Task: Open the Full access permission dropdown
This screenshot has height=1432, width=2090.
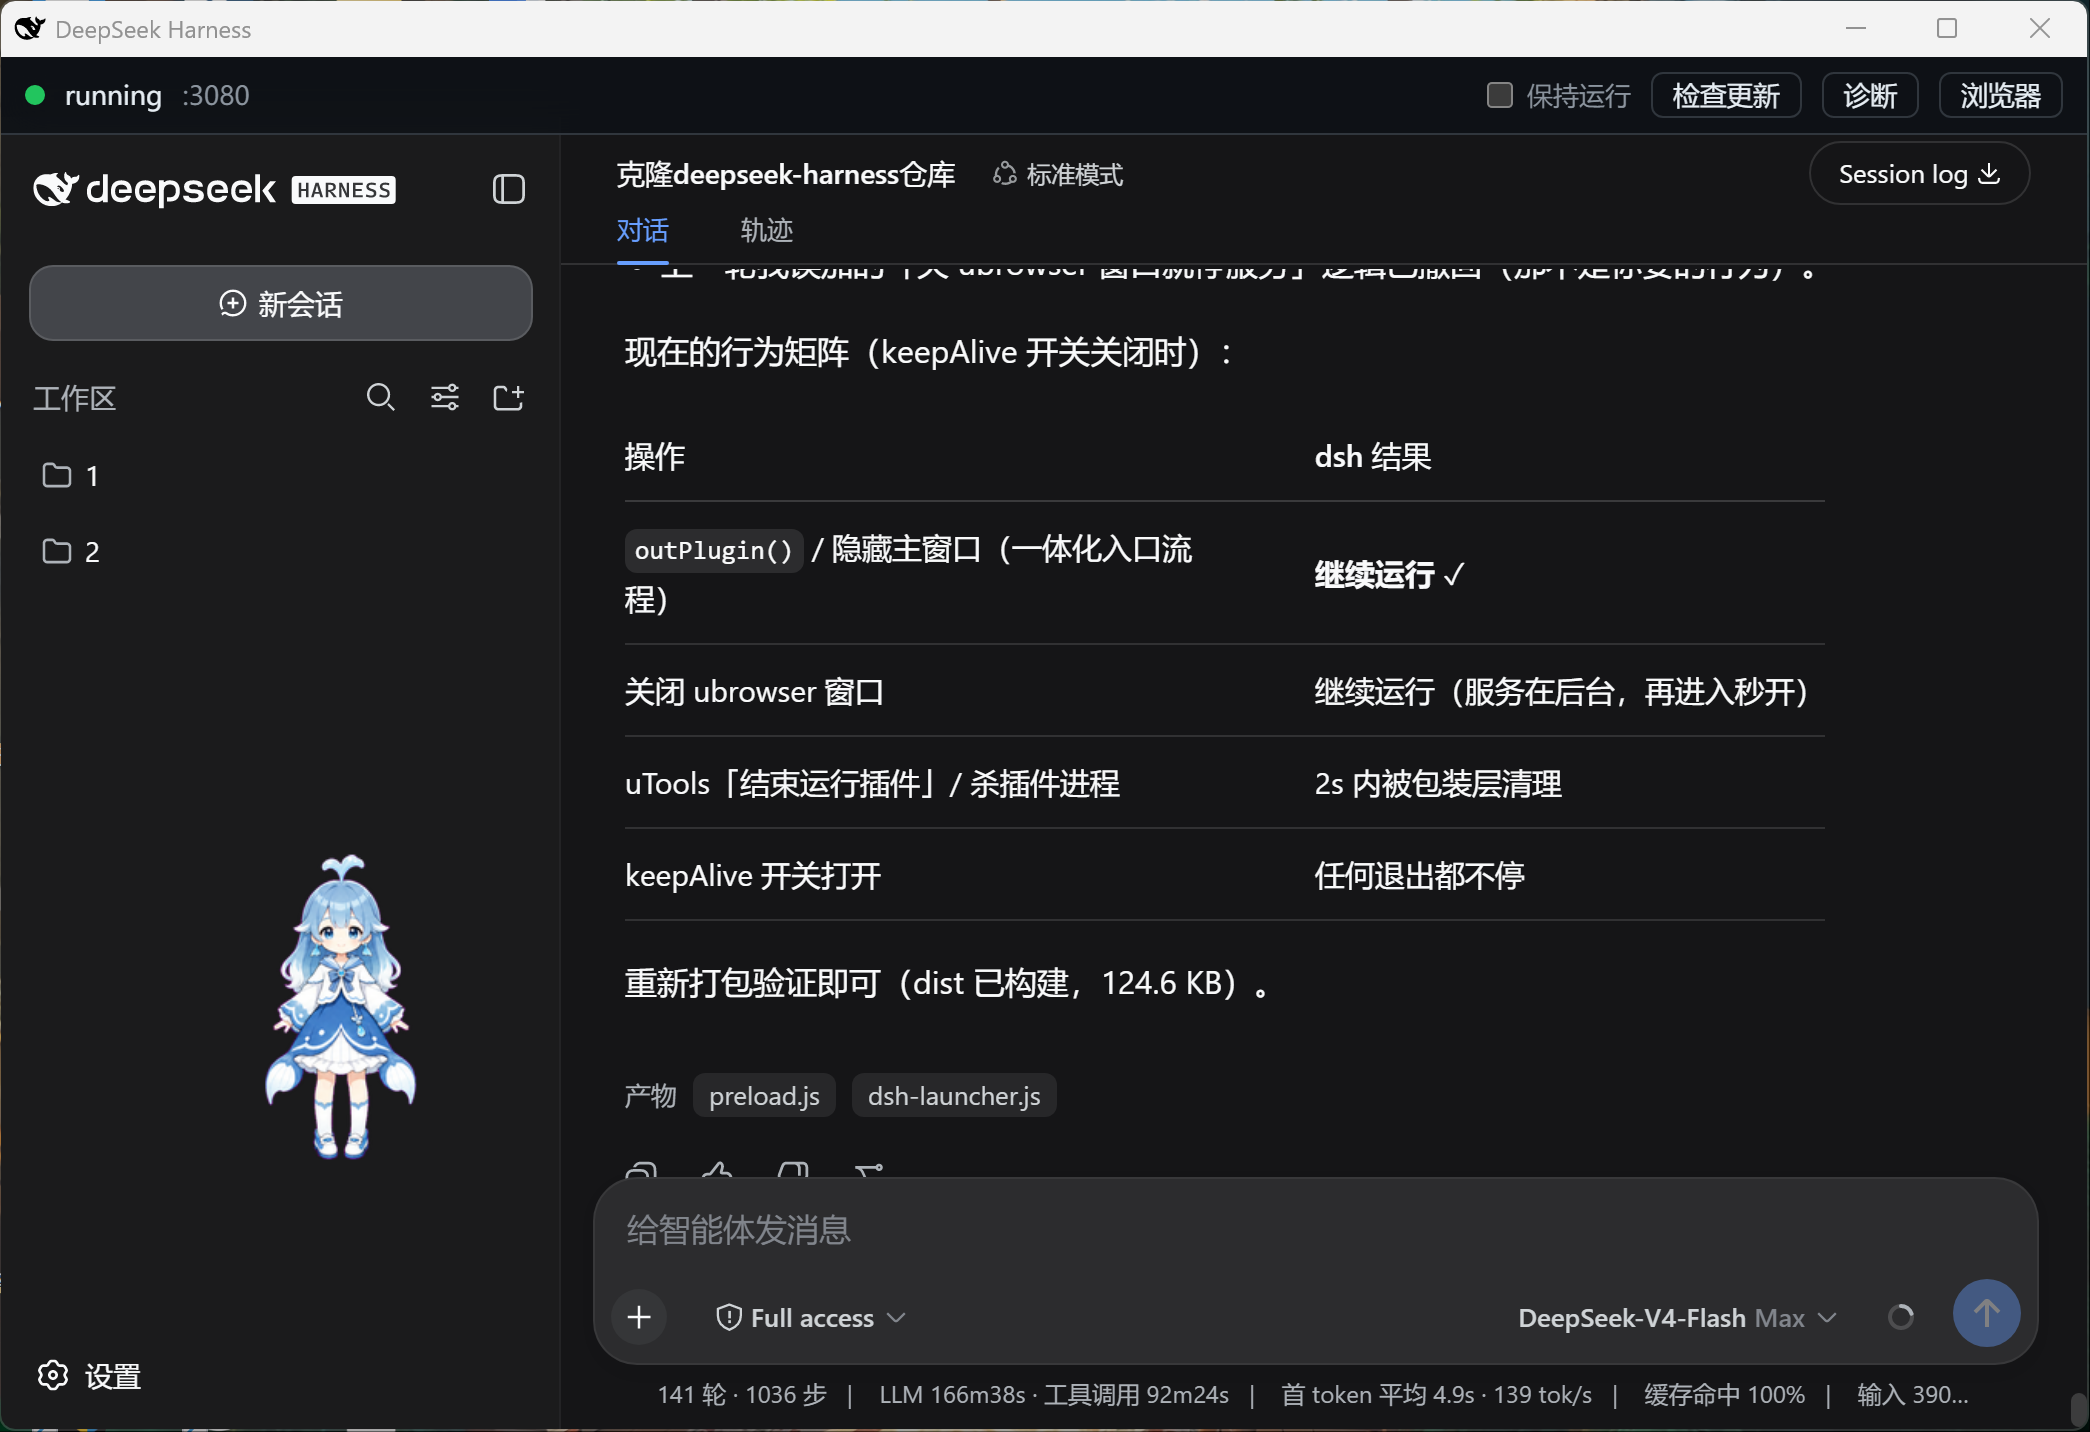Action: (811, 1317)
